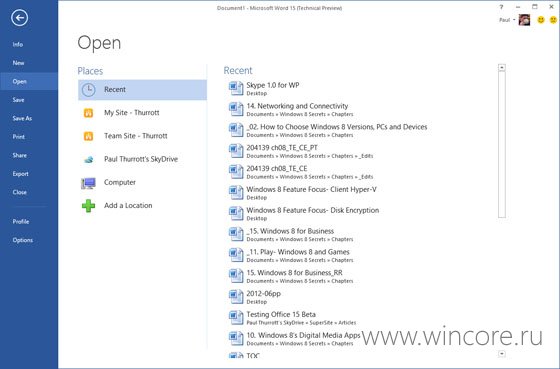Click the Word icon for 14. Networking and Connectivity
The height and width of the screenshot is (369, 560).
coord(236,109)
